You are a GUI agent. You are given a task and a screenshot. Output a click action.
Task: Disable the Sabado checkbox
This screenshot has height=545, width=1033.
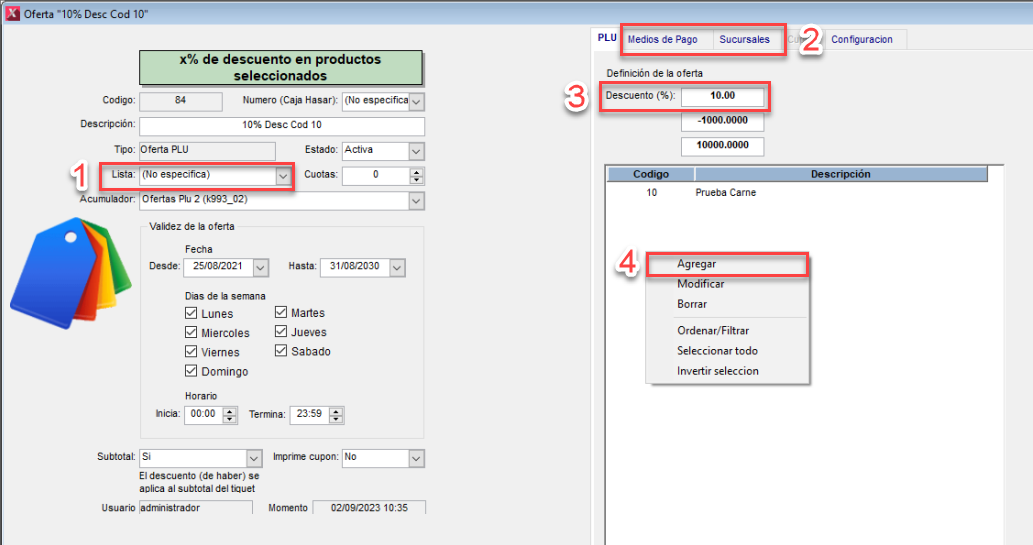point(282,351)
